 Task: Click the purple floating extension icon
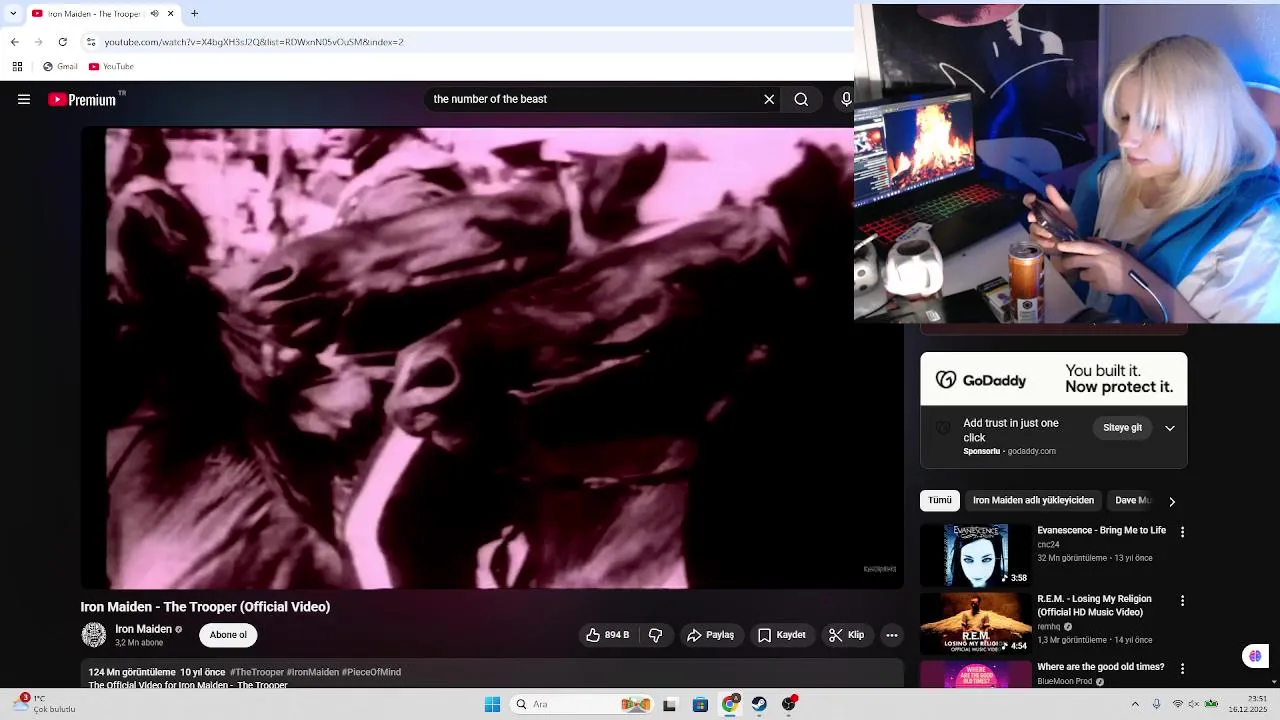pos(1255,656)
